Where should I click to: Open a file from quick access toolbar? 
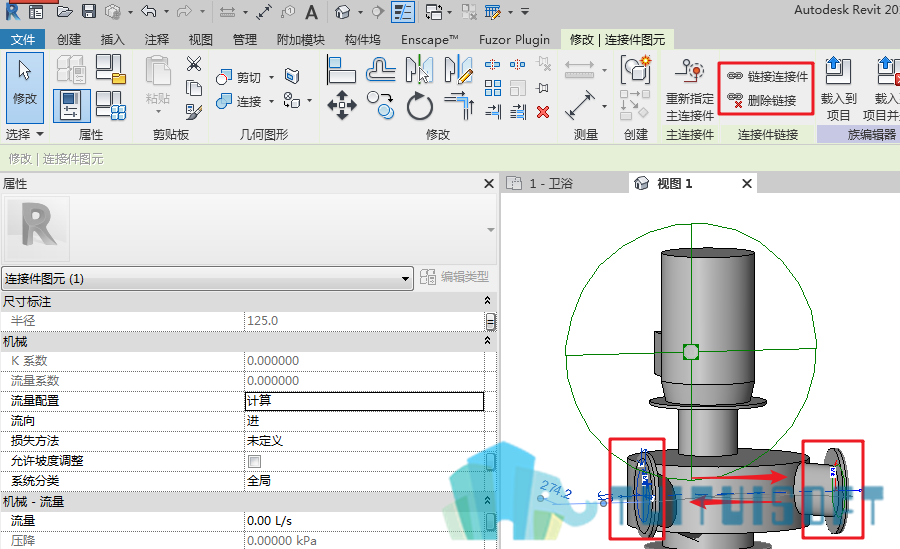click(64, 11)
